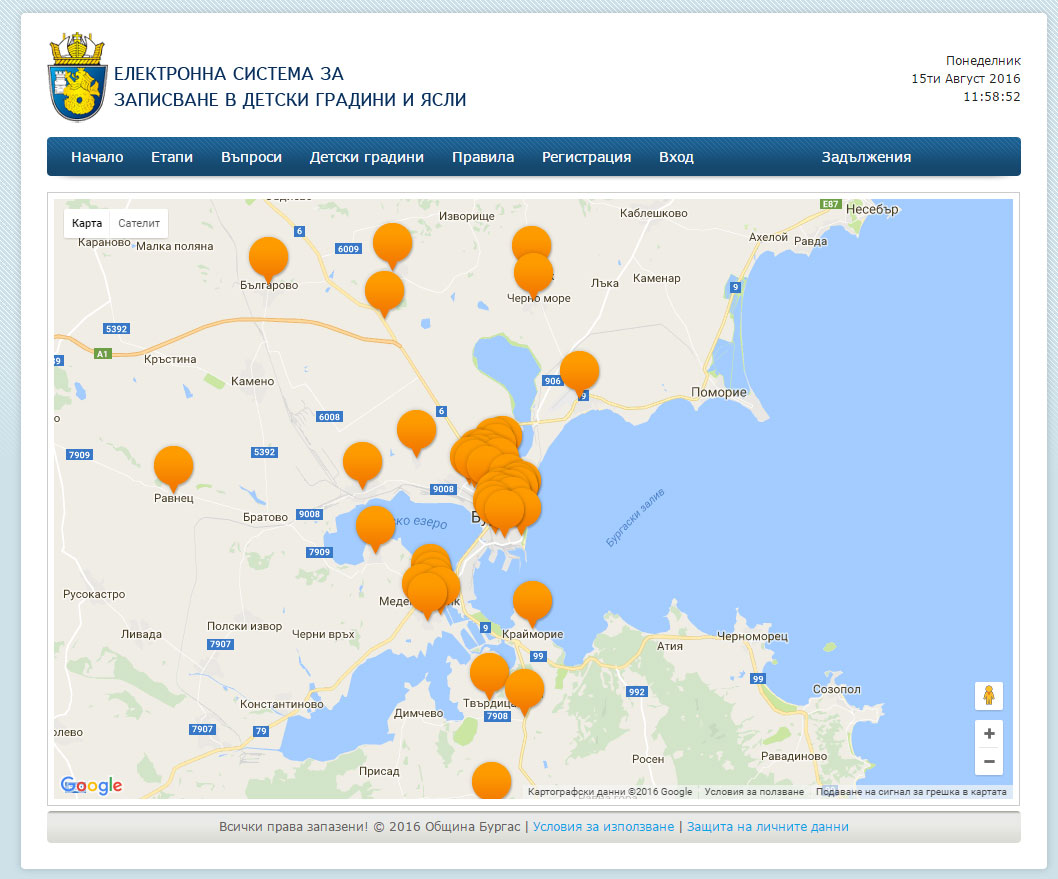The image size is (1058, 879).
Task: Click the Созопол town label on map
Action: [x=836, y=689]
